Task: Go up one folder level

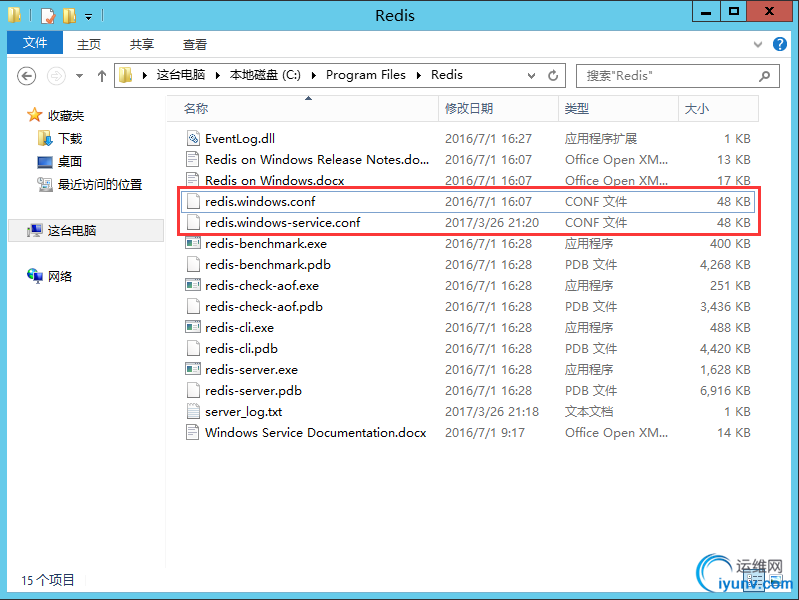Action: (102, 76)
